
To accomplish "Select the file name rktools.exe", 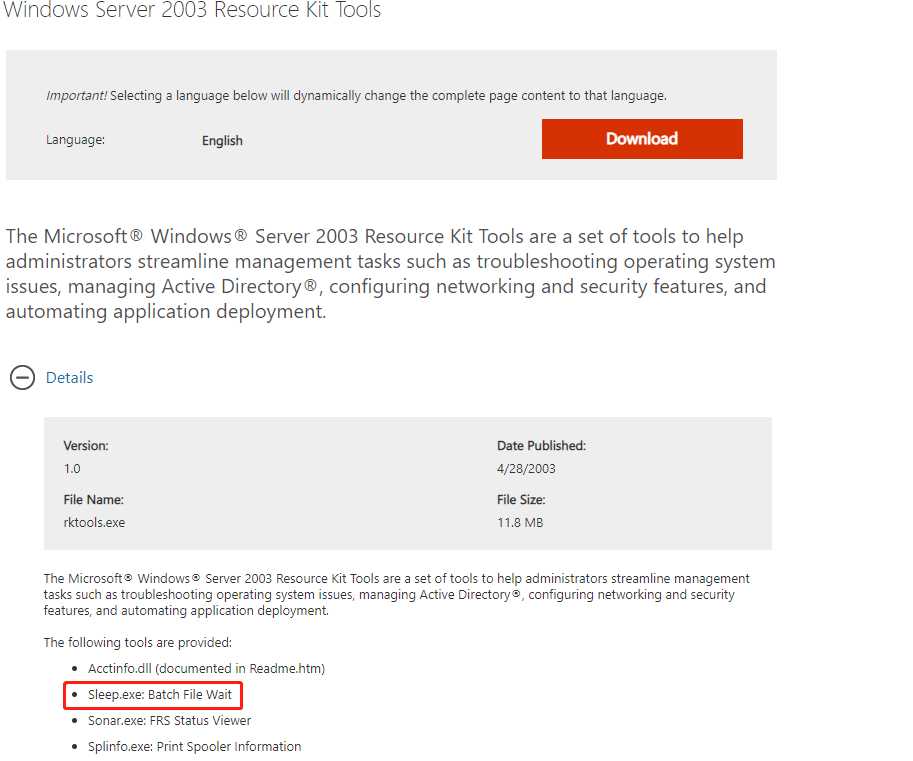I will pos(94,522).
